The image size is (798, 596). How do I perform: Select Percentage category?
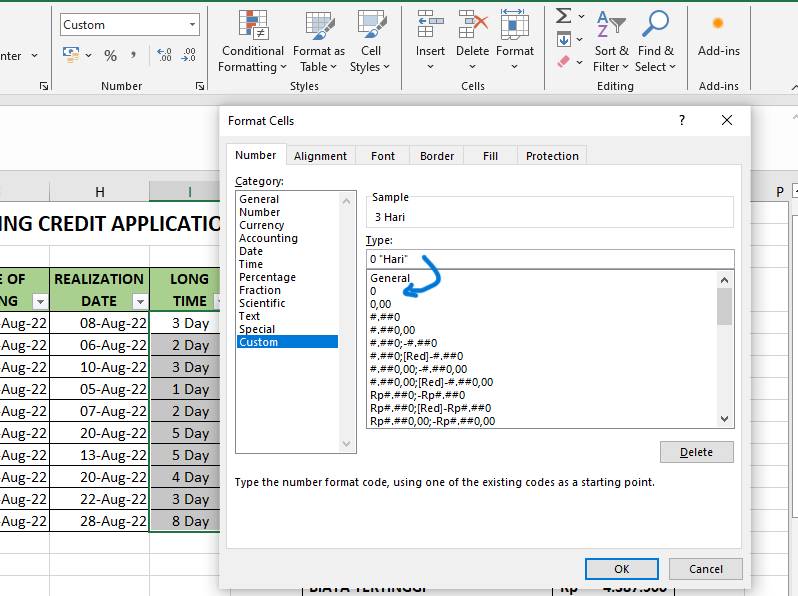pyautogui.click(x=287, y=277)
